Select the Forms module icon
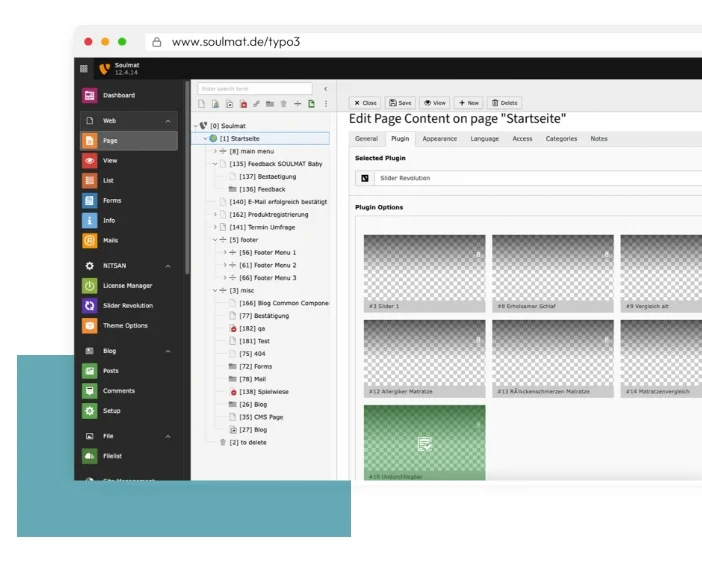This screenshot has height=579, width=702. point(90,200)
